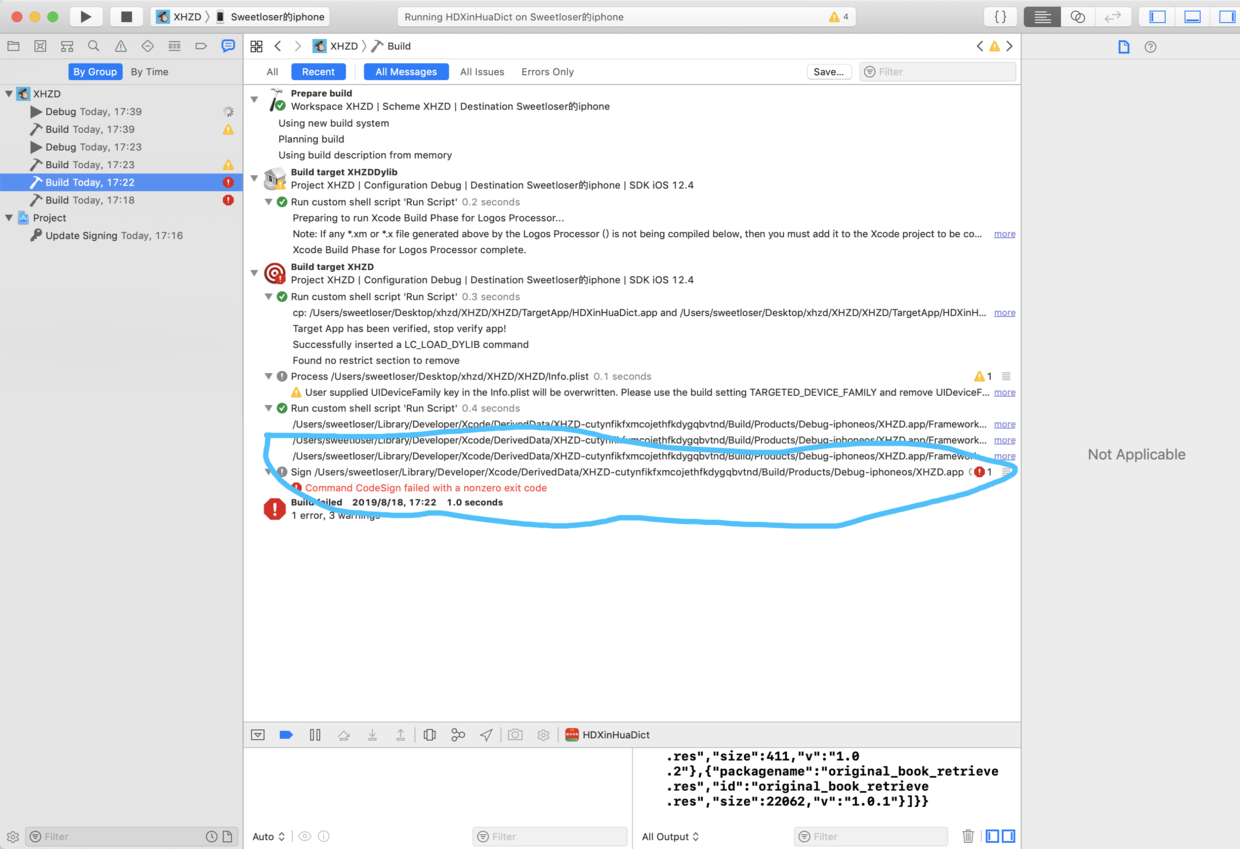Collapse the Prepare build section
1240x849 pixels.
click(255, 100)
